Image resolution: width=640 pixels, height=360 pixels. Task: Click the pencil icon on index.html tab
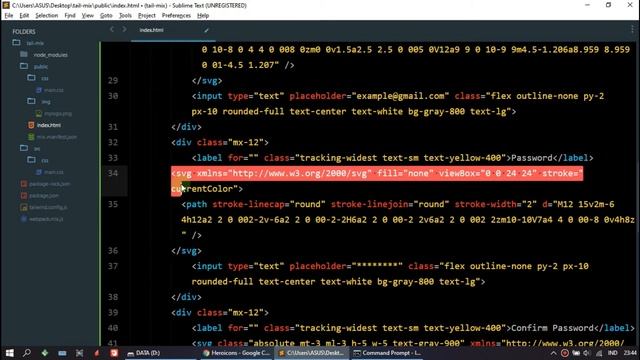[x=207, y=30]
